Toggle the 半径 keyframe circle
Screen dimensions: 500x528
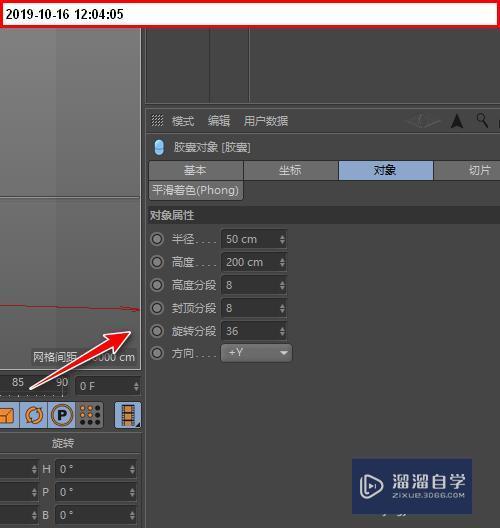(x=157, y=239)
